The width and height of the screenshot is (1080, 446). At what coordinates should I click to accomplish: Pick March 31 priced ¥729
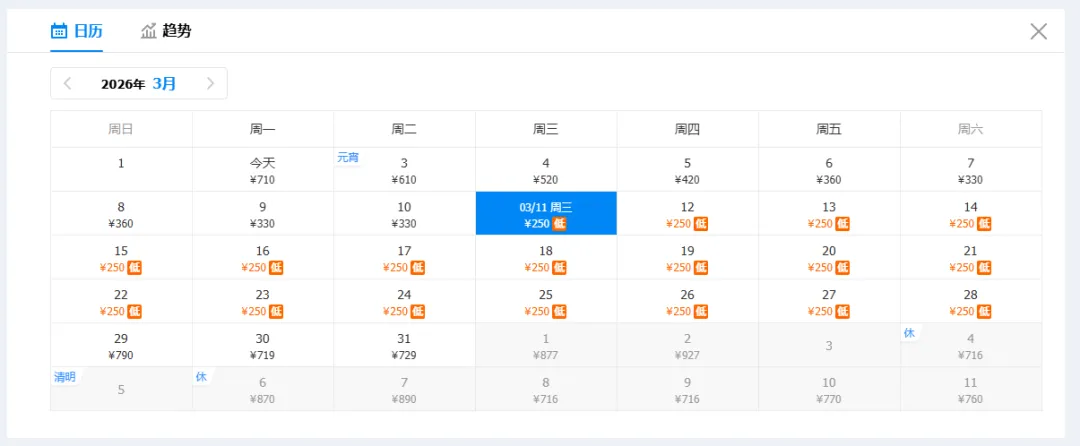pyautogui.click(x=404, y=346)
